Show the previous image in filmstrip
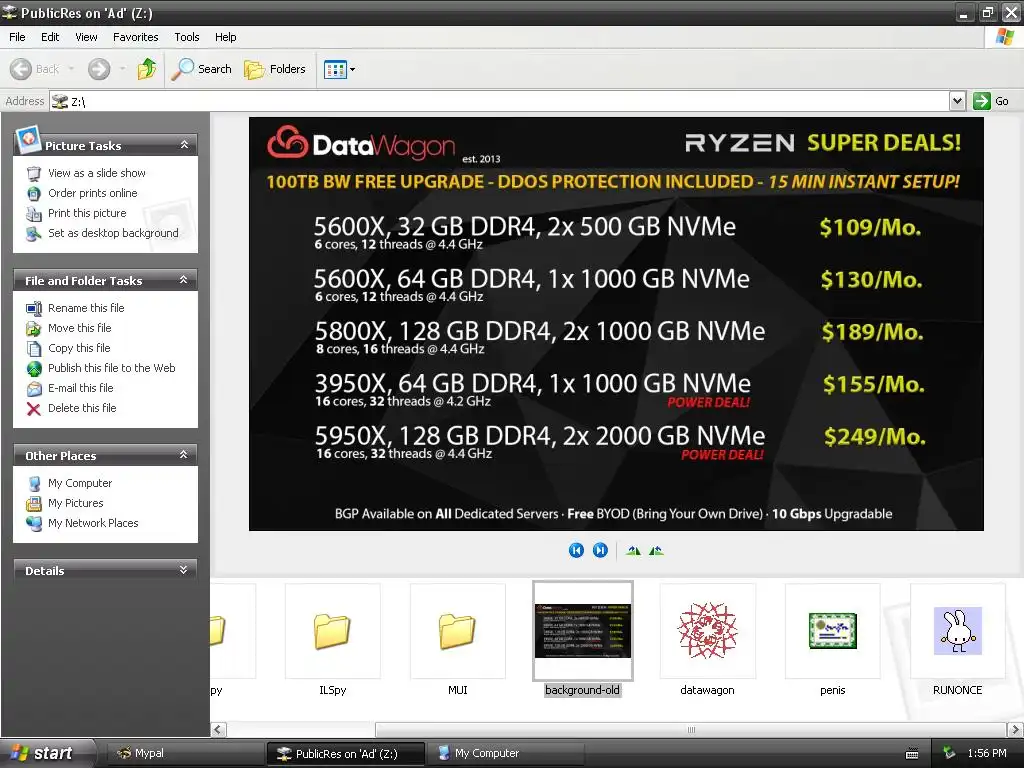Screen dimensions: 1024x768 (576, 551)
